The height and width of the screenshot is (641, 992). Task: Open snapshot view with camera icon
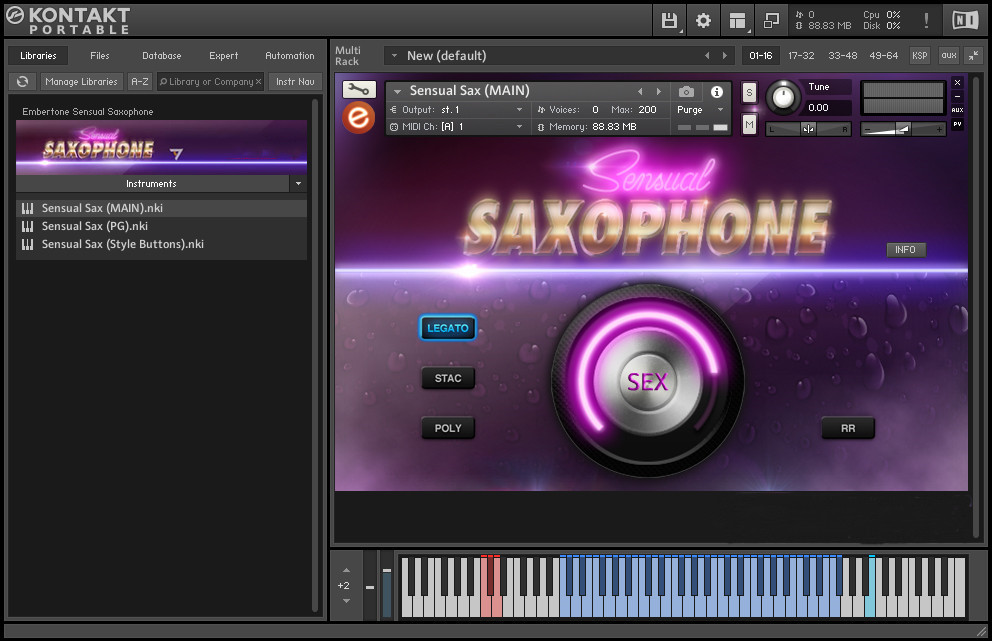pyautogui.click(x=686, y=92)
